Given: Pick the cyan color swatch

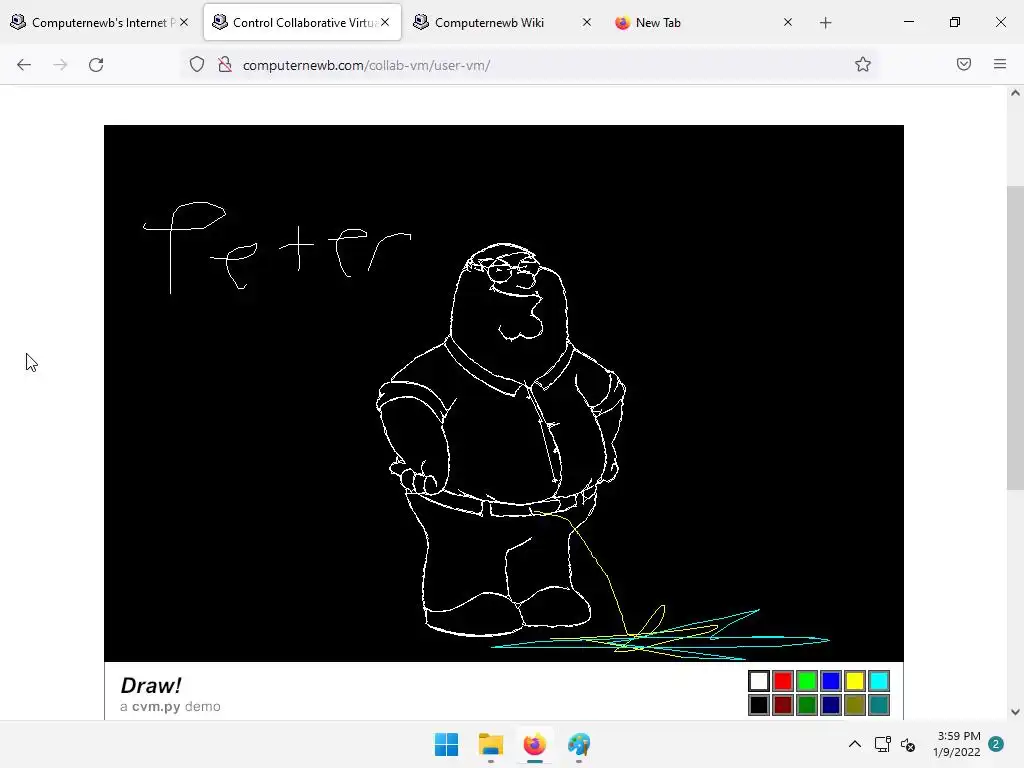Looking at the screenshot, I should coord(879,681).
